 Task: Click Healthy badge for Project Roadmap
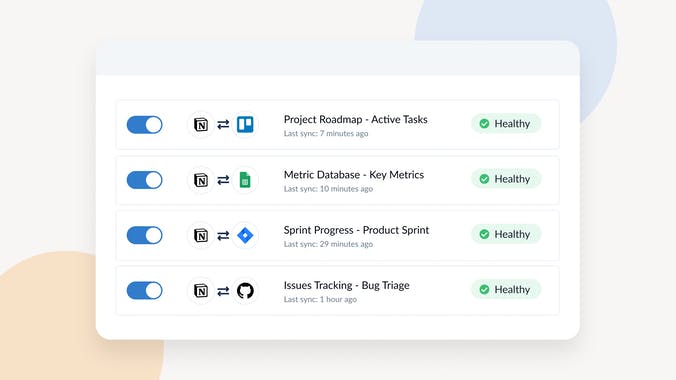506,124
